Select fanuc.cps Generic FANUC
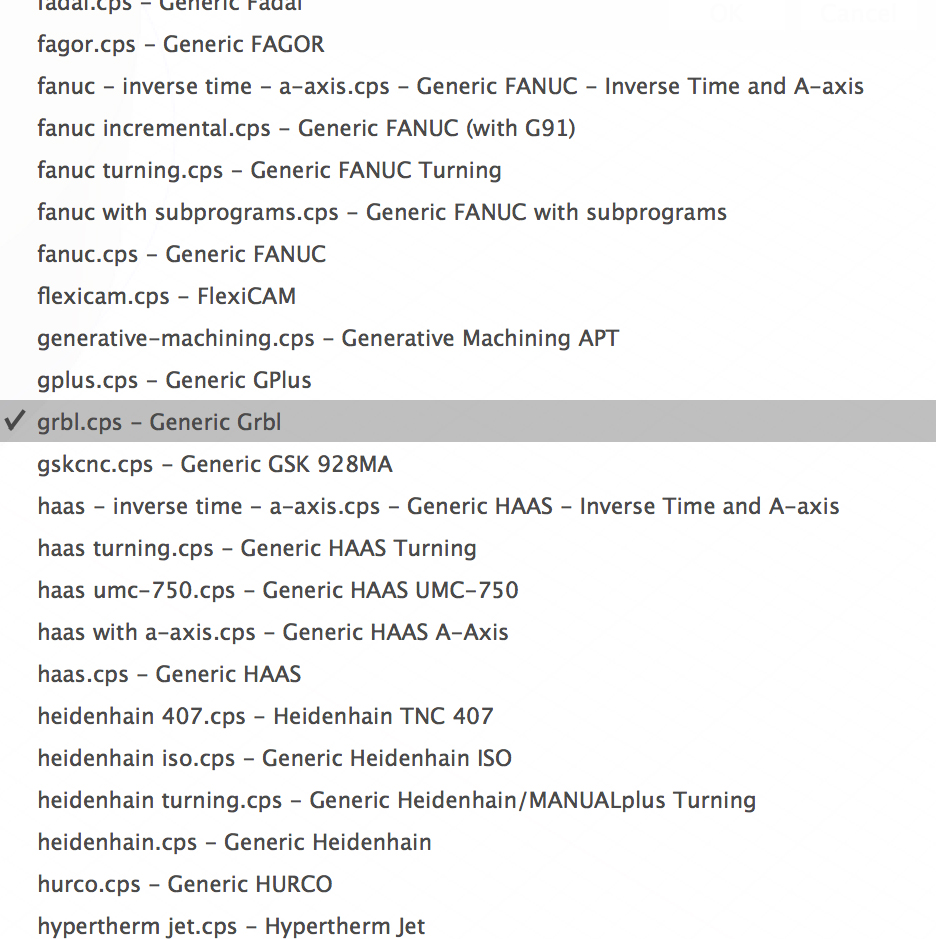 pyautogui.click(x=181, y=254)
